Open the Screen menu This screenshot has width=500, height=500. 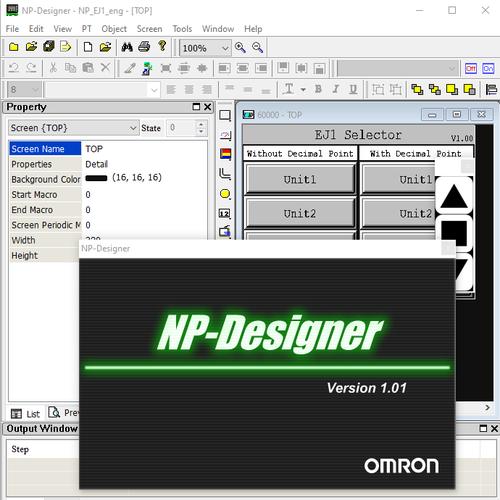coord(149,29)
